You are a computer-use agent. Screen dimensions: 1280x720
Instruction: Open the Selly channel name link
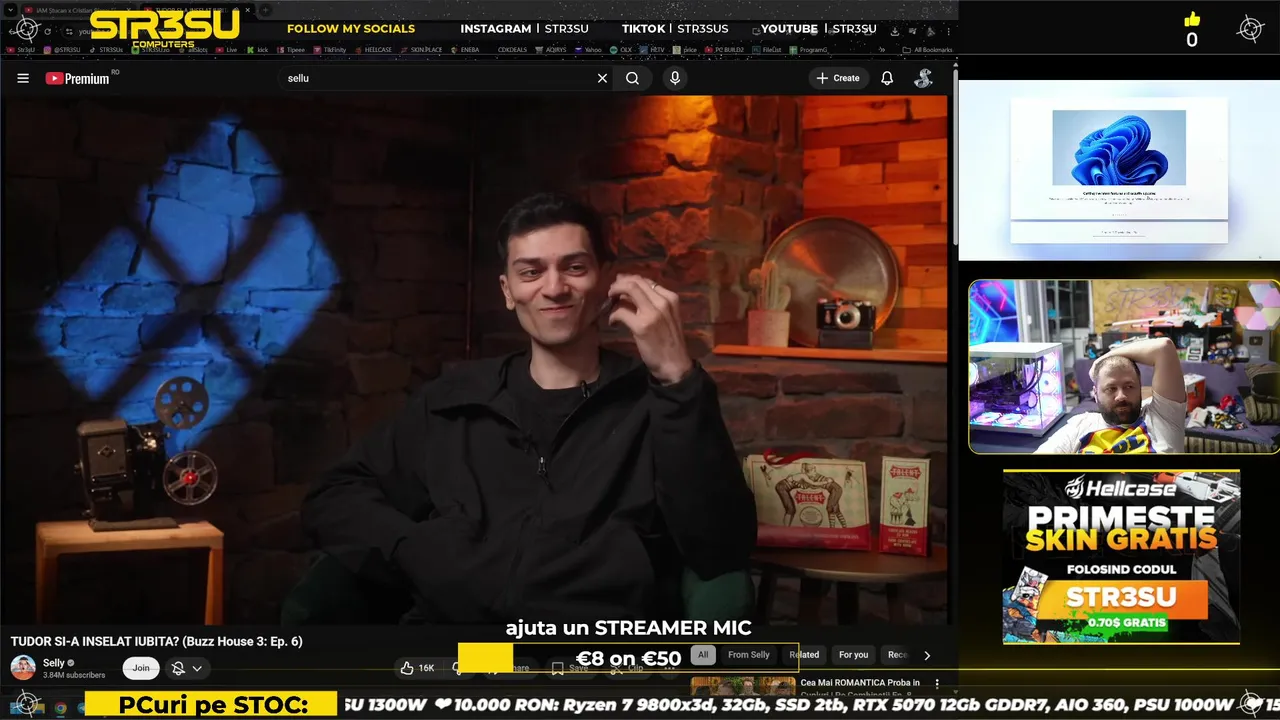click(54, 663)
